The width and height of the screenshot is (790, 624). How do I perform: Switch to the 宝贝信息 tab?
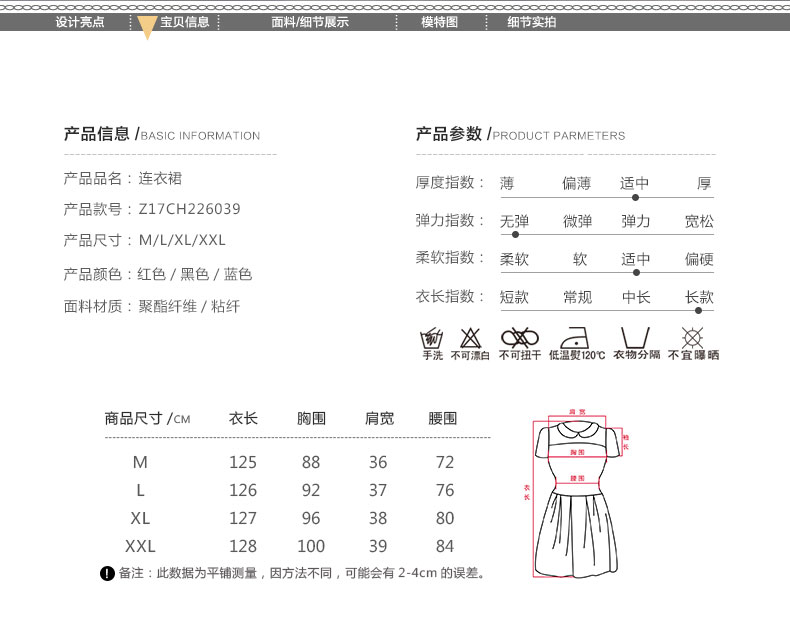pyautogui.click(x=185, y=22)
